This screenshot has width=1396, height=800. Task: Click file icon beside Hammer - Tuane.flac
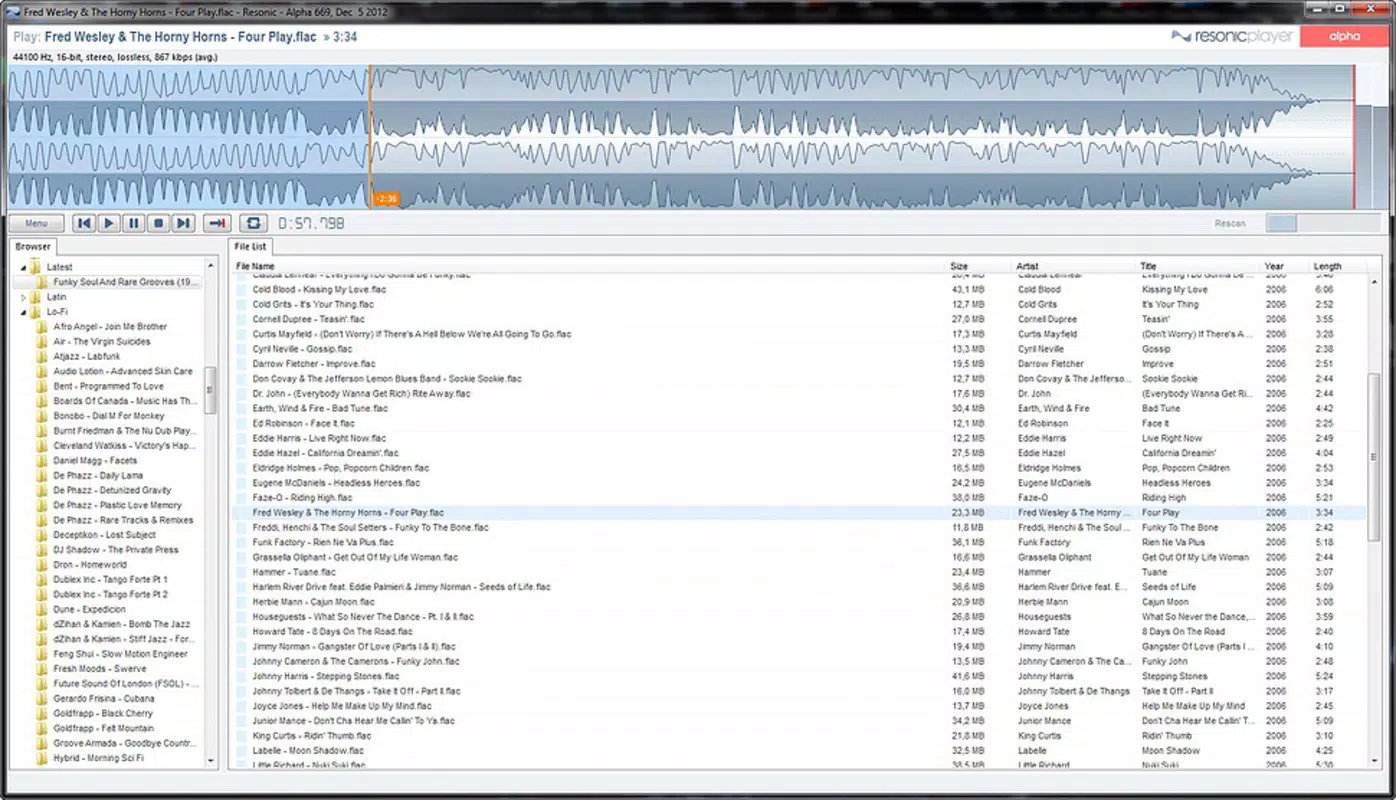242,572
